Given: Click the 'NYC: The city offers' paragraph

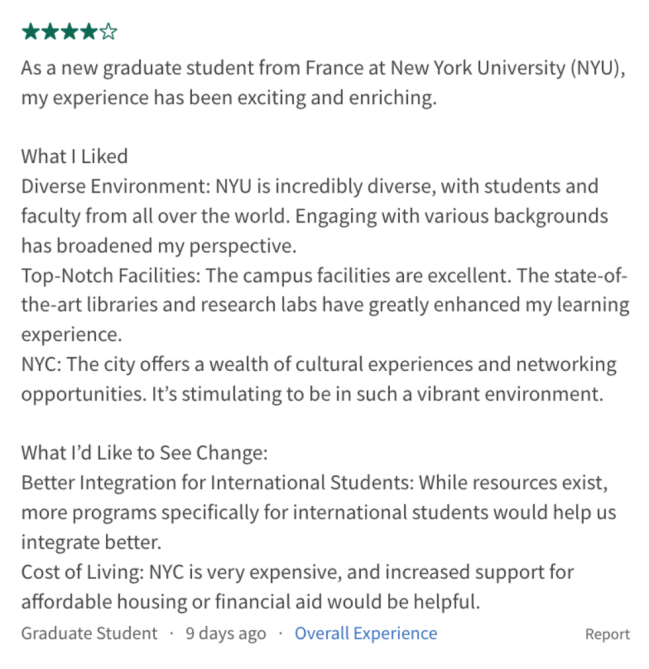Looking at the screenshot, I should [318, 364].
